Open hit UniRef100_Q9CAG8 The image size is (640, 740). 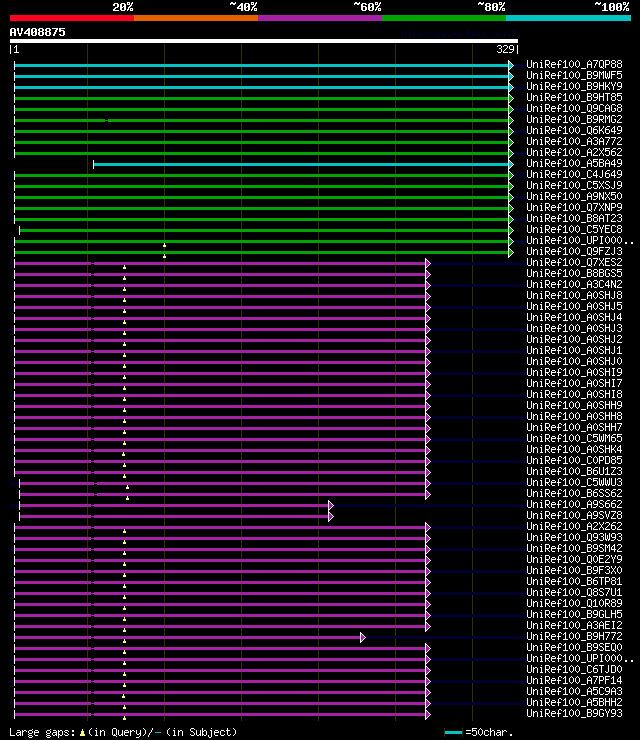(x=574, y=108)
